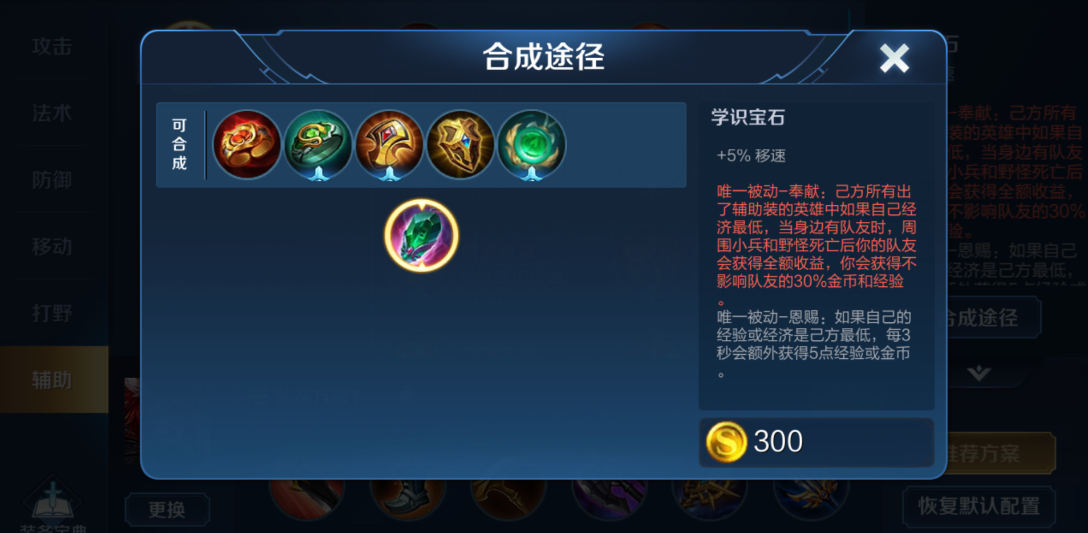Click the 恢复默认配置 button

click(979, 506)
